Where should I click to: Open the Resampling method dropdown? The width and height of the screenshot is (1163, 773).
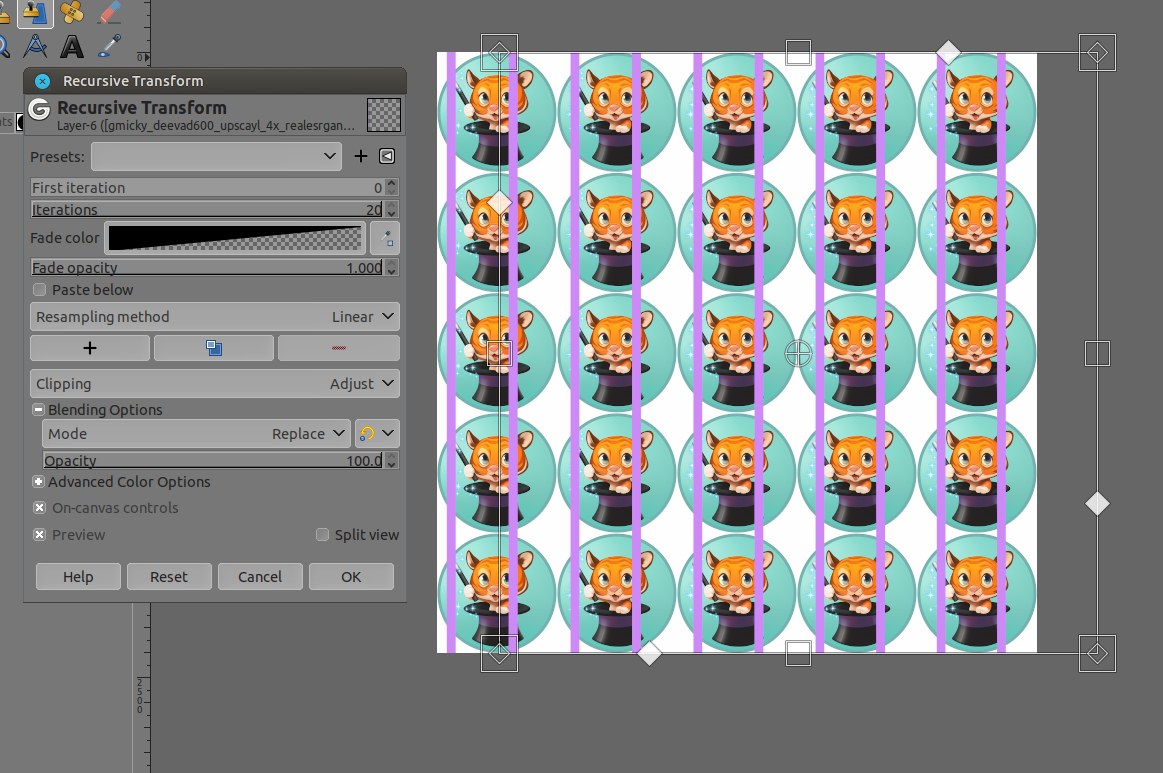click(x=215, y=317)
